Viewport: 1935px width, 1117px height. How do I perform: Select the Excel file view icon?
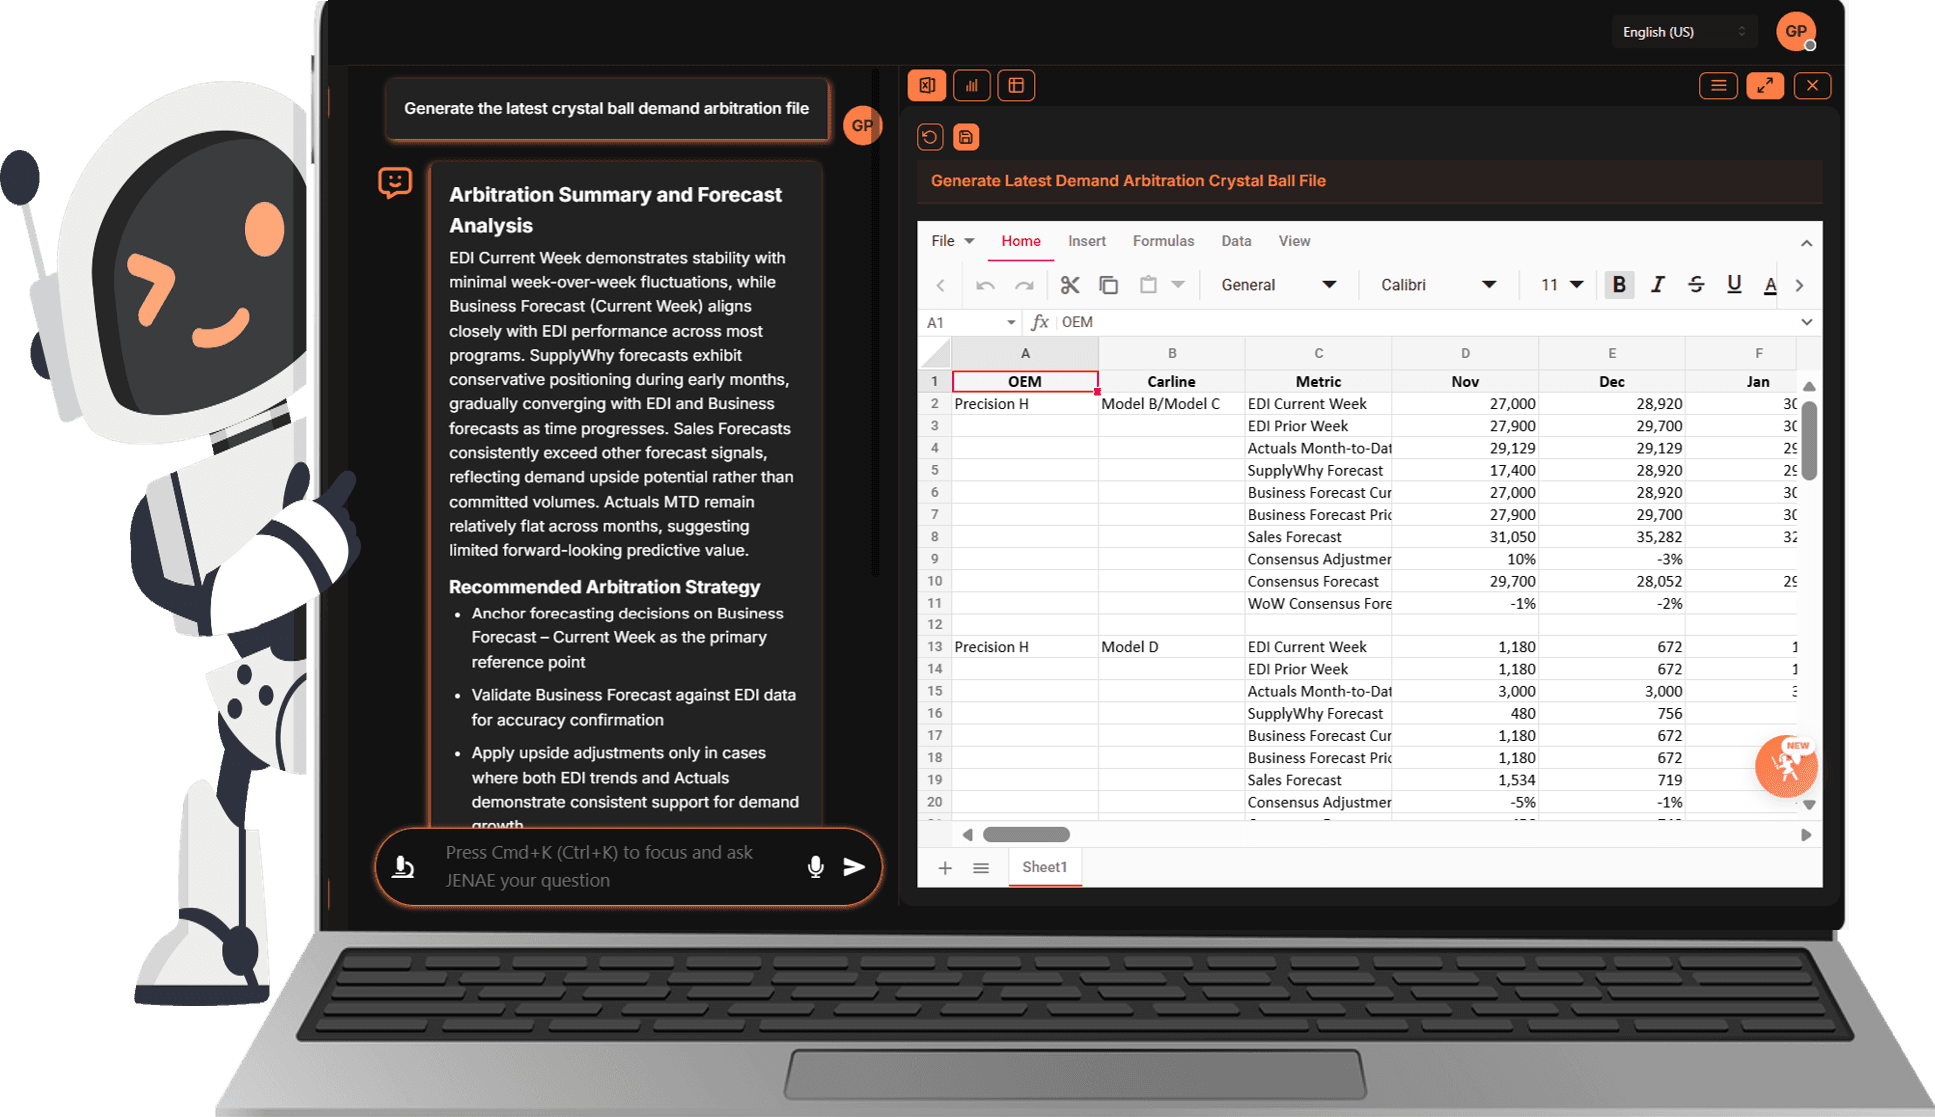[927, 85]
